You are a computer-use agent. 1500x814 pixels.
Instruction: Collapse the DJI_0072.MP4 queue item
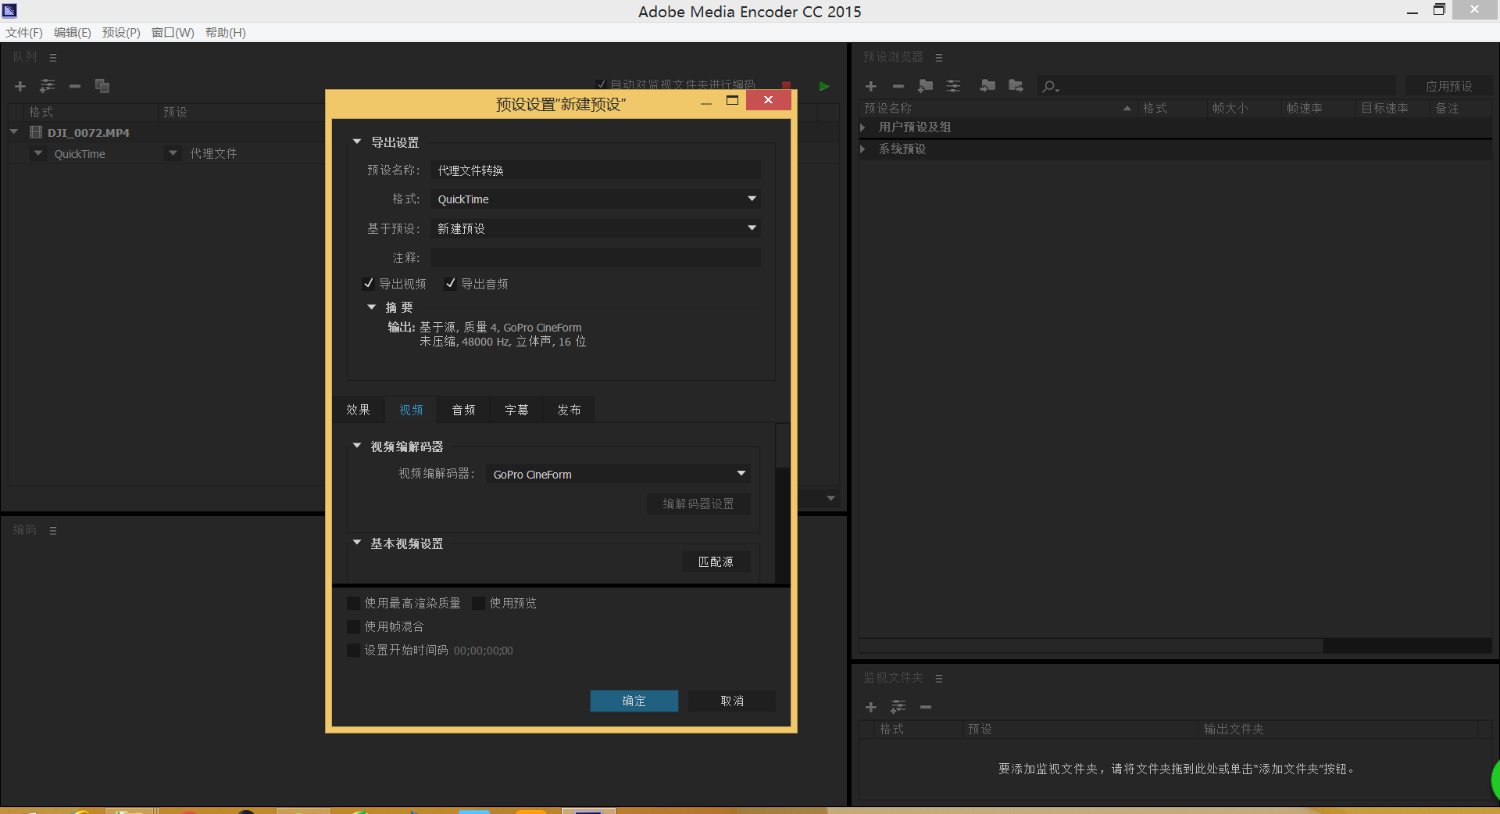(14, 132)
